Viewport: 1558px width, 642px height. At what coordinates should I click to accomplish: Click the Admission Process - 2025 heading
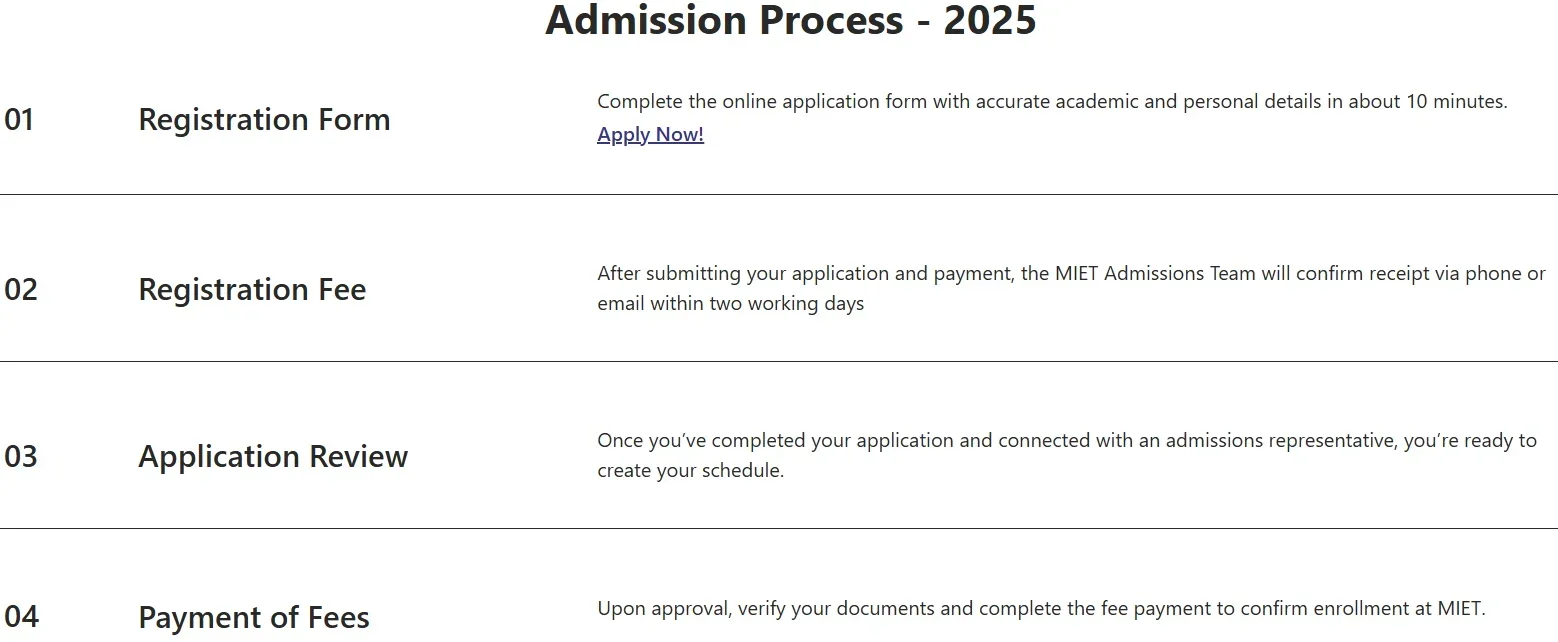coord(790,20)
